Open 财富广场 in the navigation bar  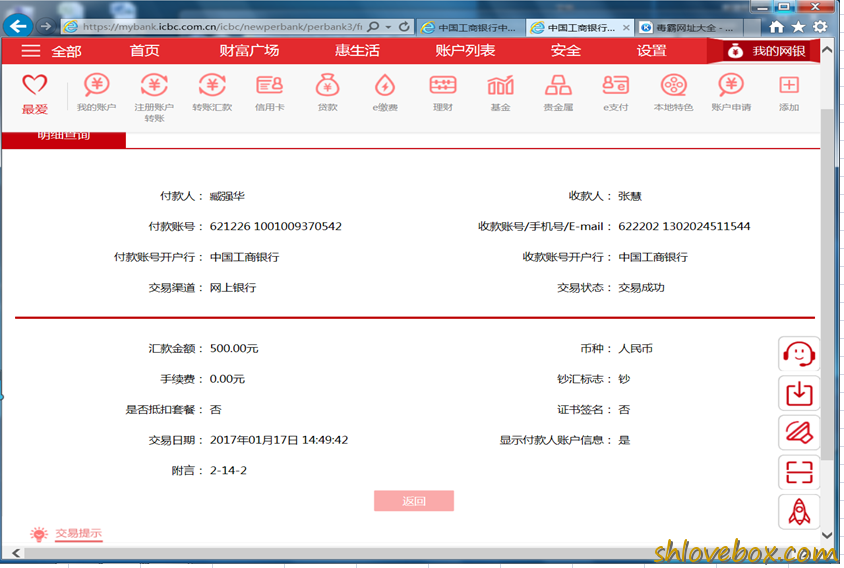(x=249, y=51)
